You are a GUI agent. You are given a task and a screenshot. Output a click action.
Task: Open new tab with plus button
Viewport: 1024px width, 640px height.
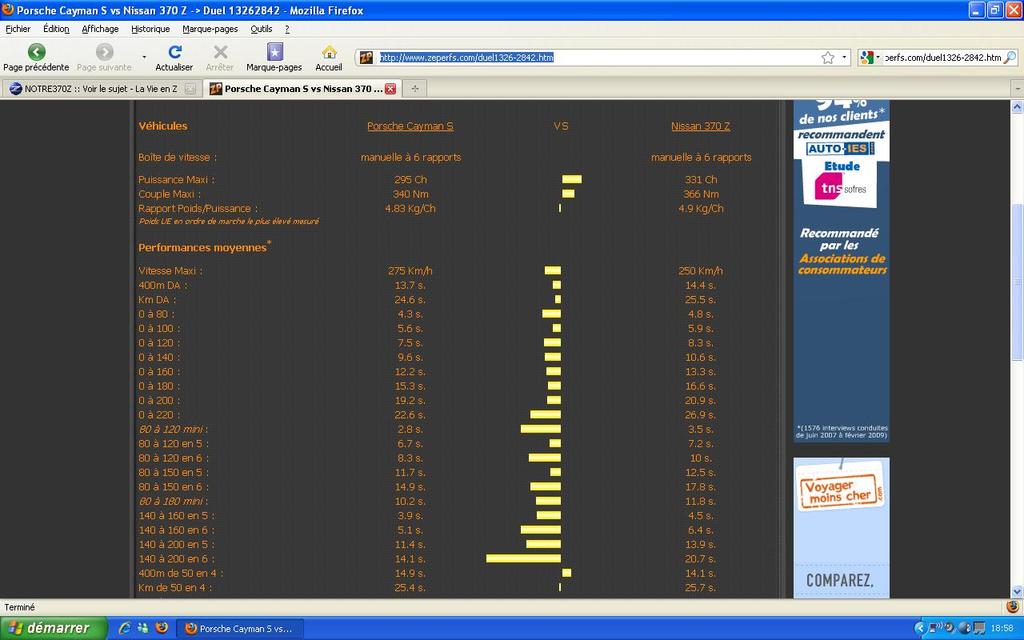(x=415, y=89)
